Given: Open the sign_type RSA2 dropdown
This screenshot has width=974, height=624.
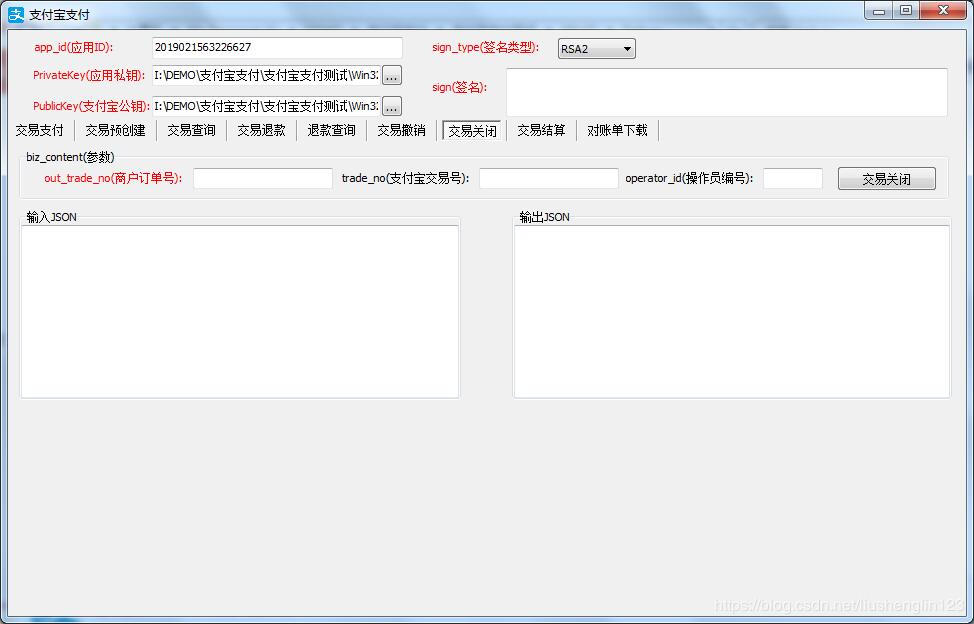Looking at the screenshot, I should [x=596, y=48].
